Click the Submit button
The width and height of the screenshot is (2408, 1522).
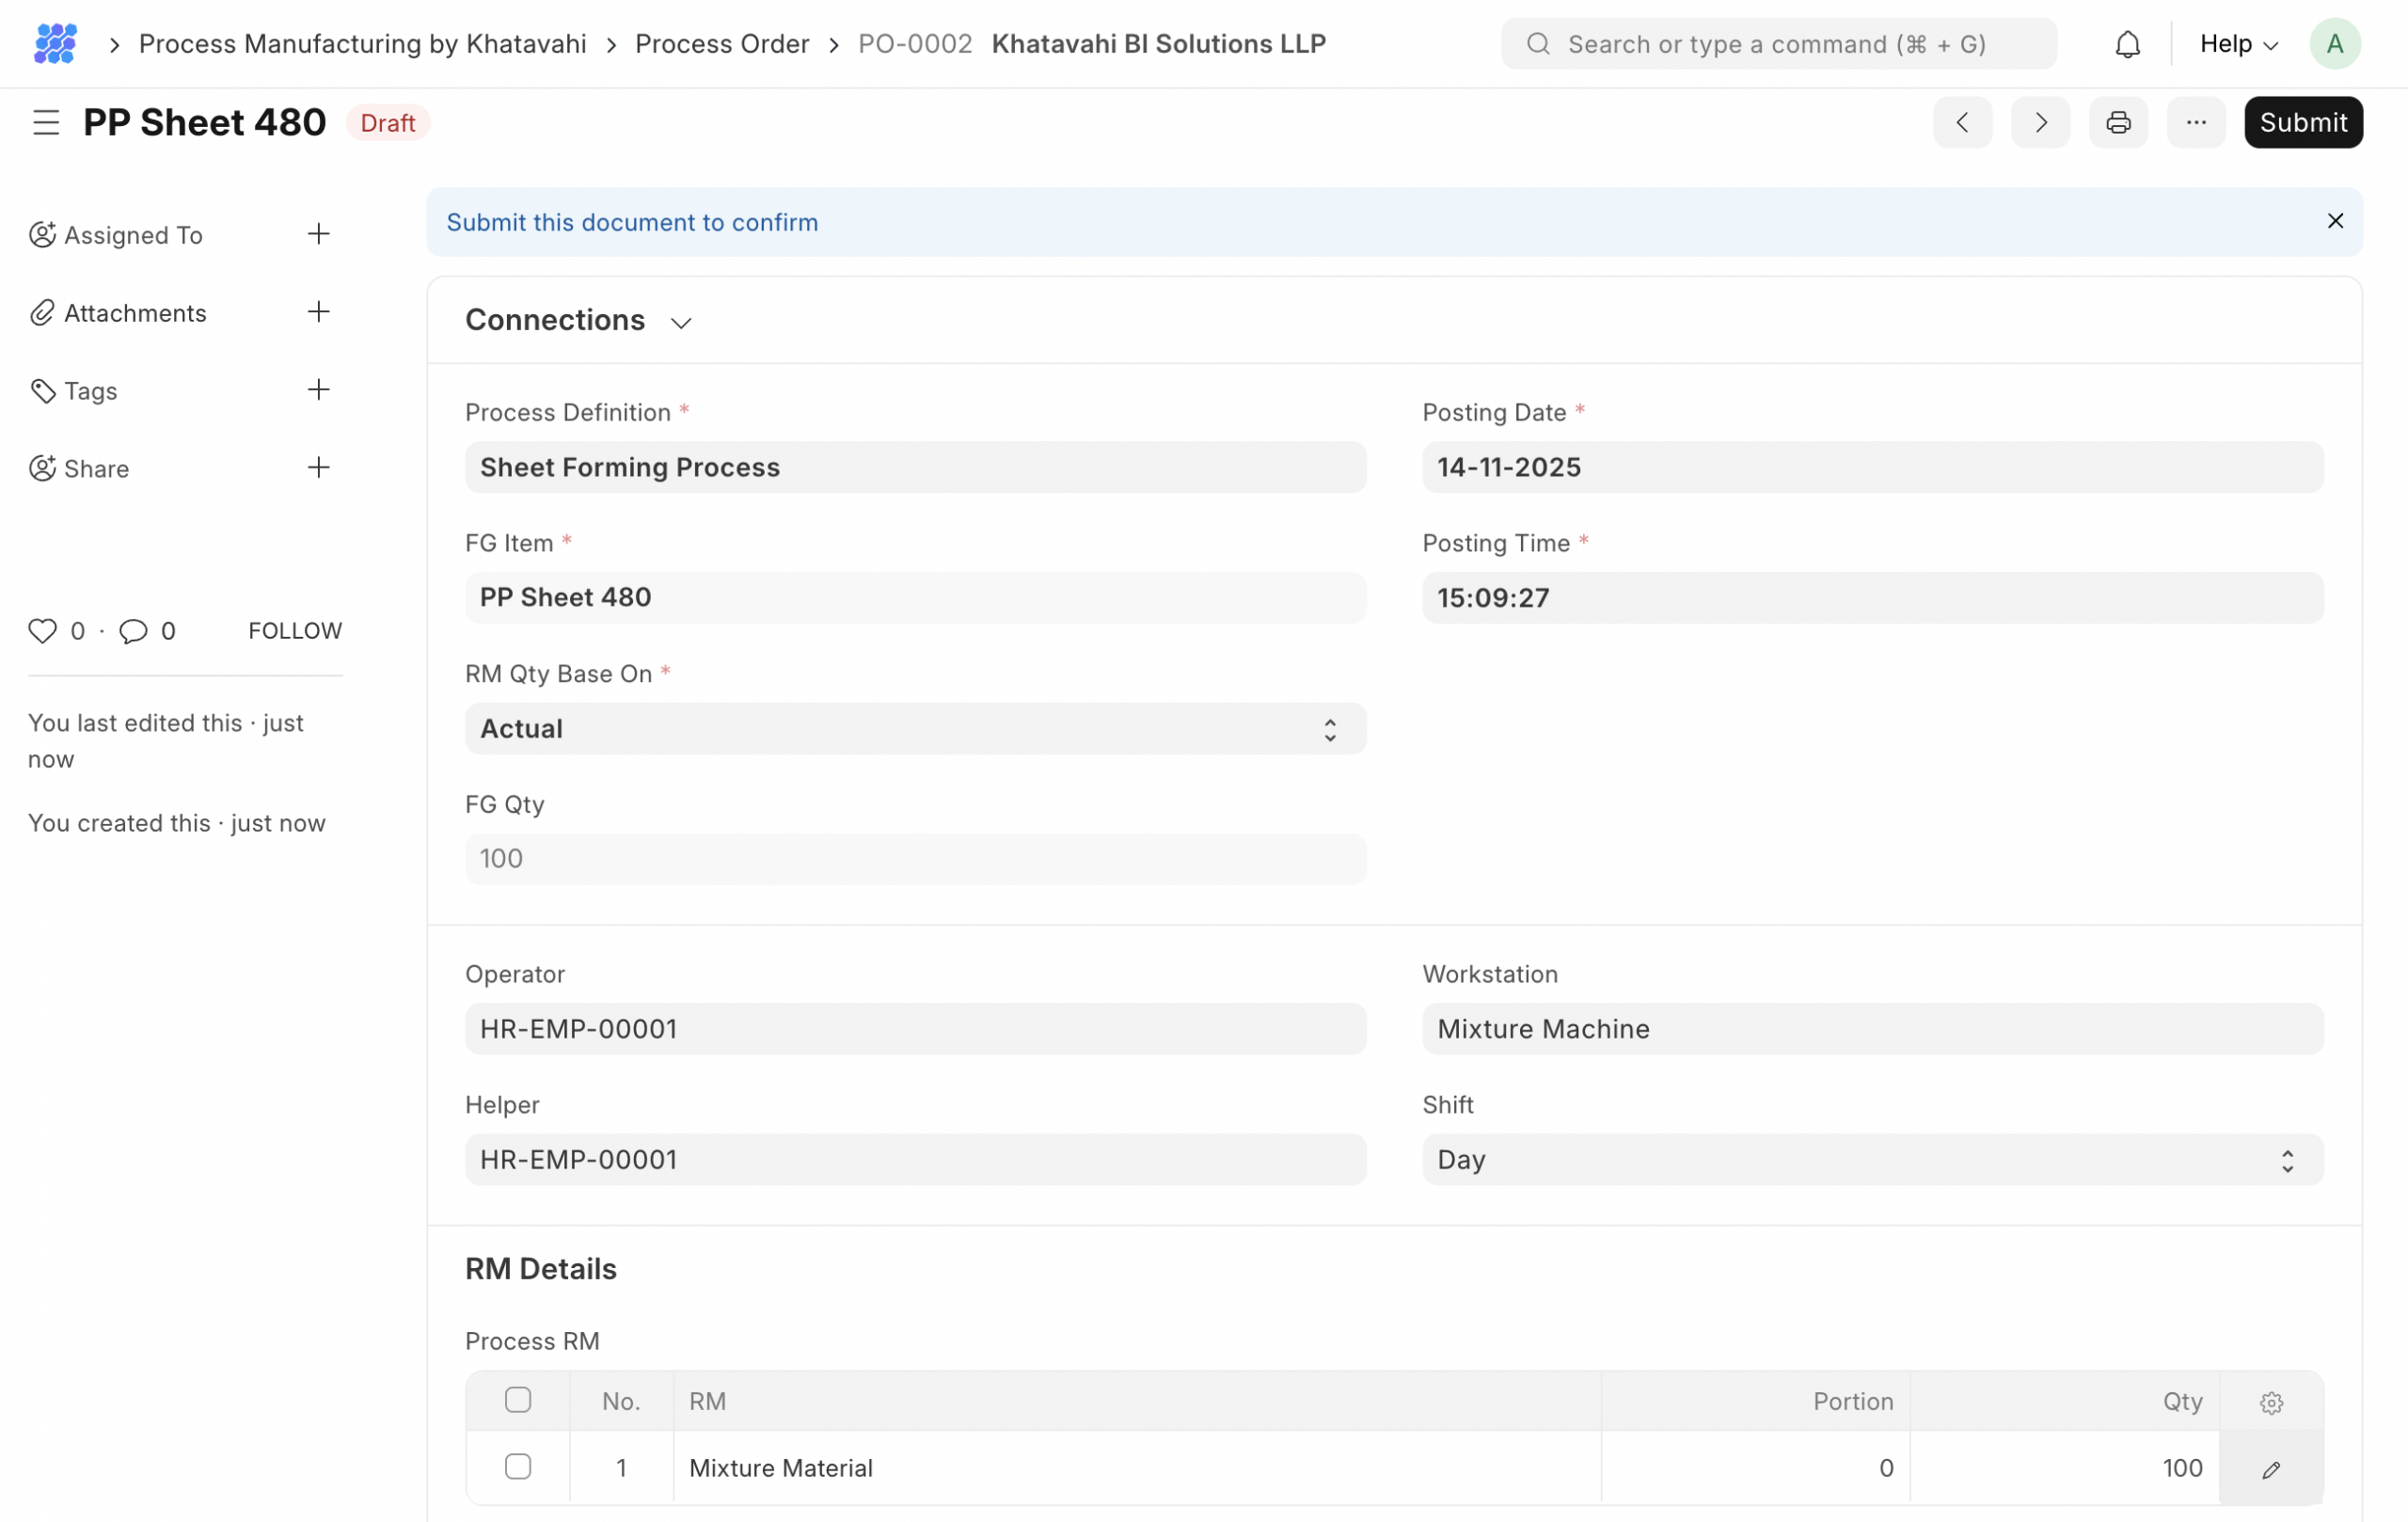2303,122
